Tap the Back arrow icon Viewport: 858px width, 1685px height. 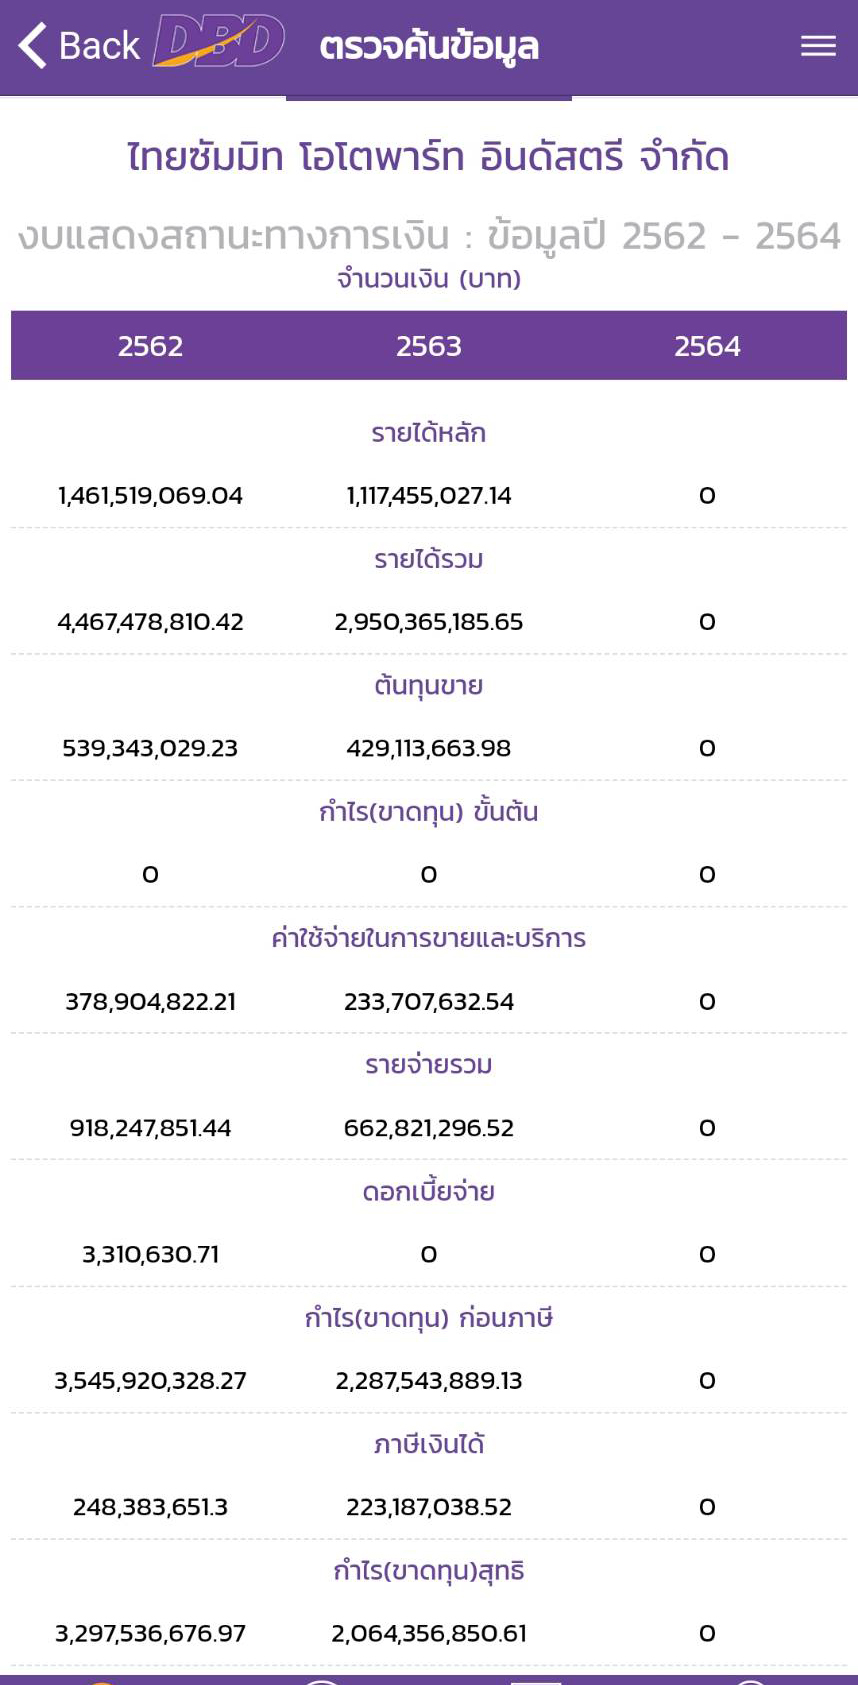point(33,46)
